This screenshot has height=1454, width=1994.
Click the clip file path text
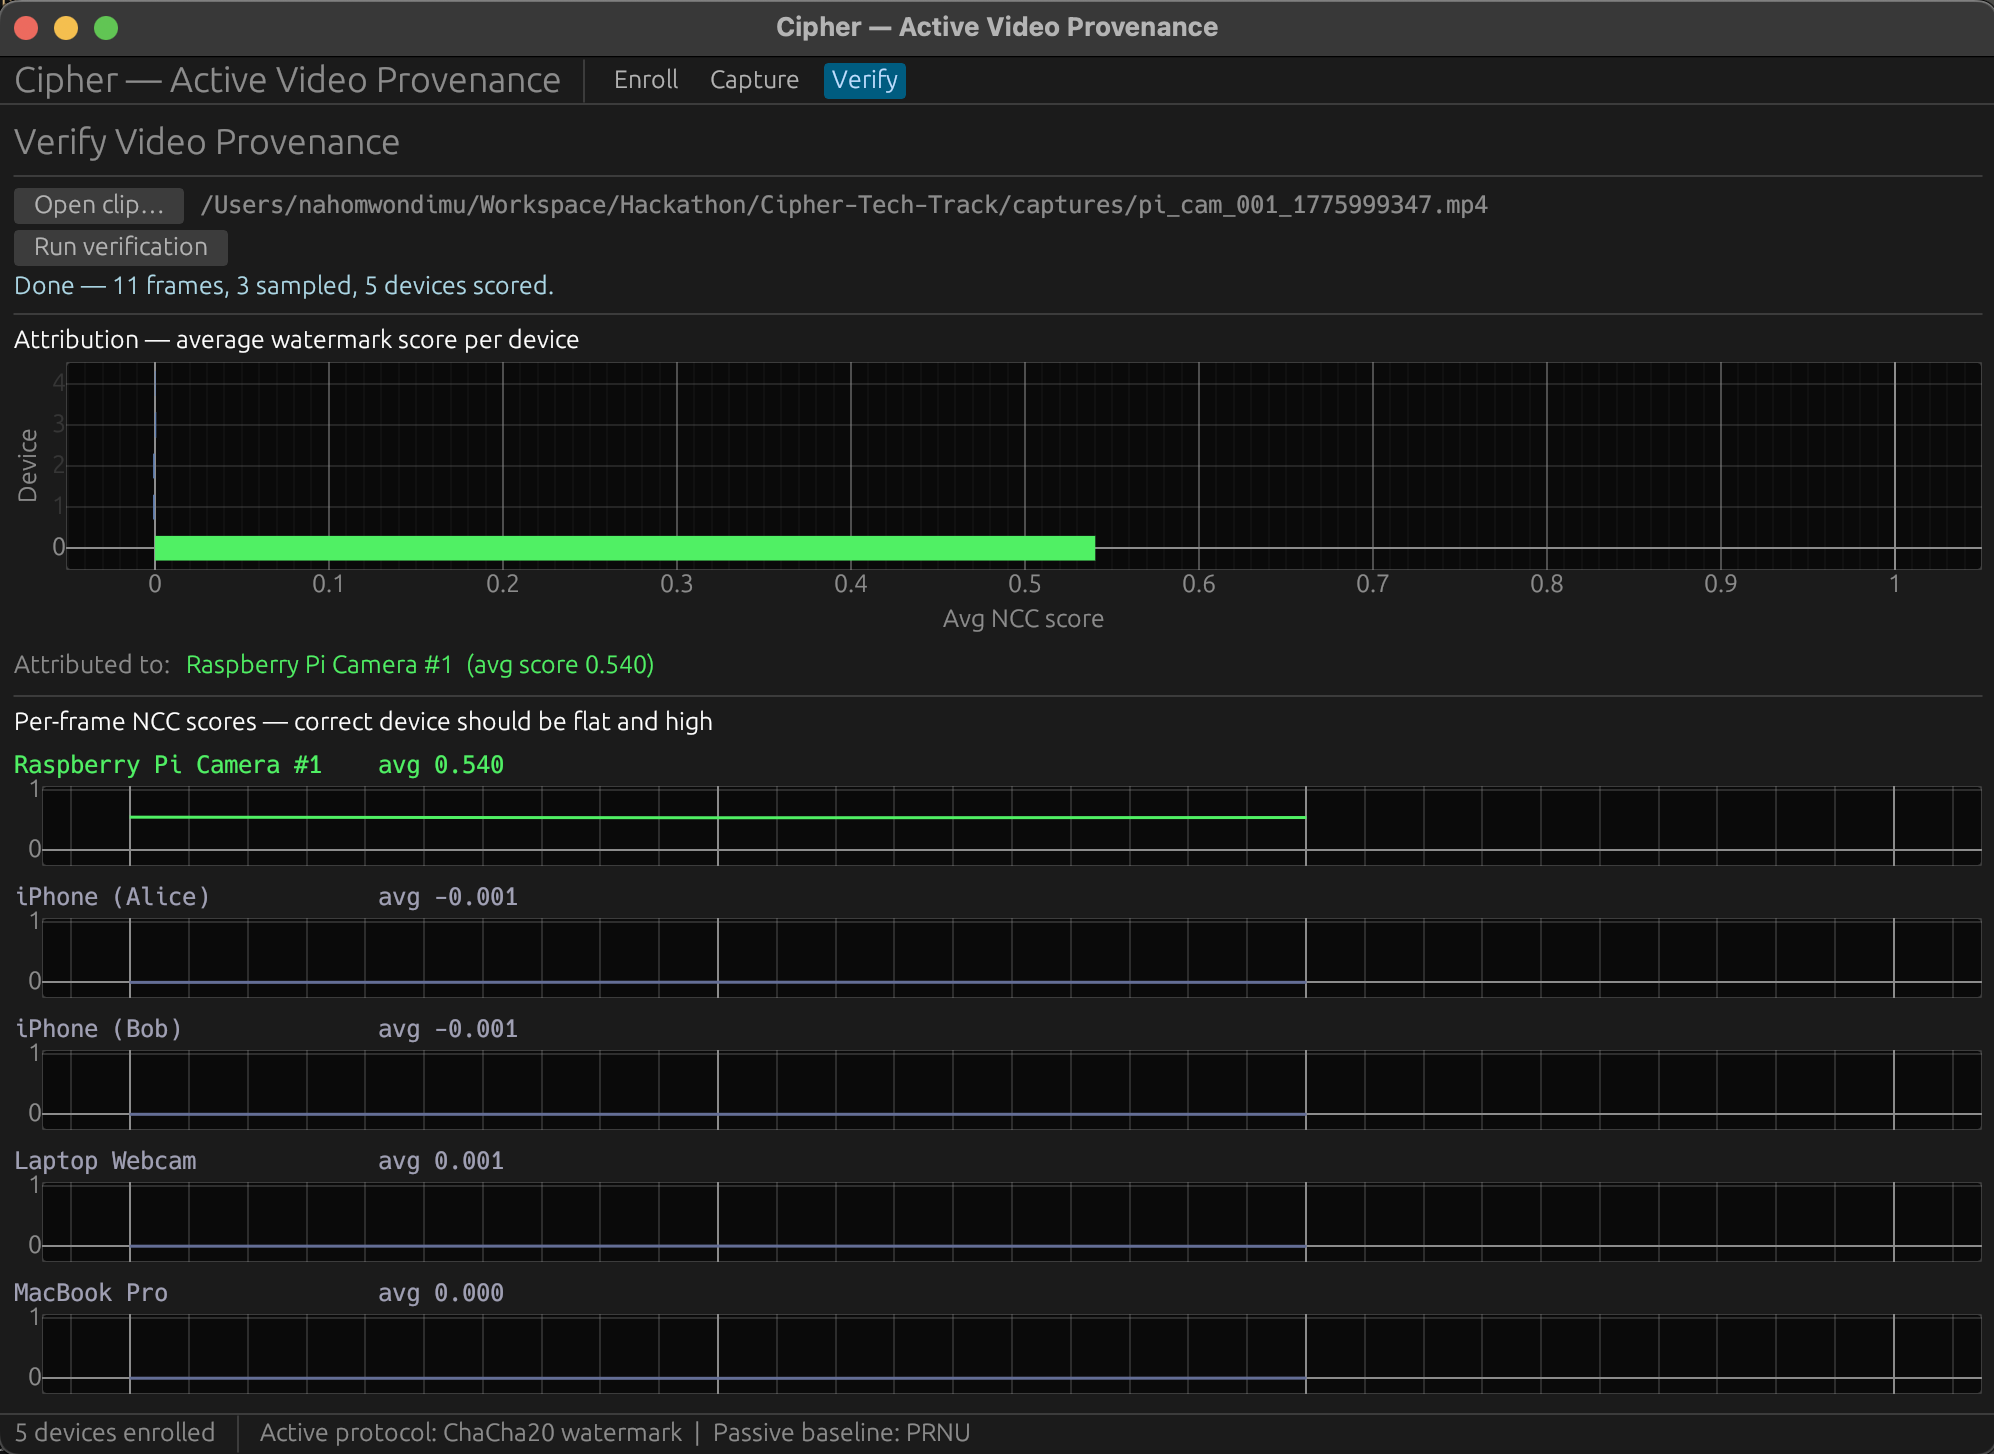(x=843, y=205)
